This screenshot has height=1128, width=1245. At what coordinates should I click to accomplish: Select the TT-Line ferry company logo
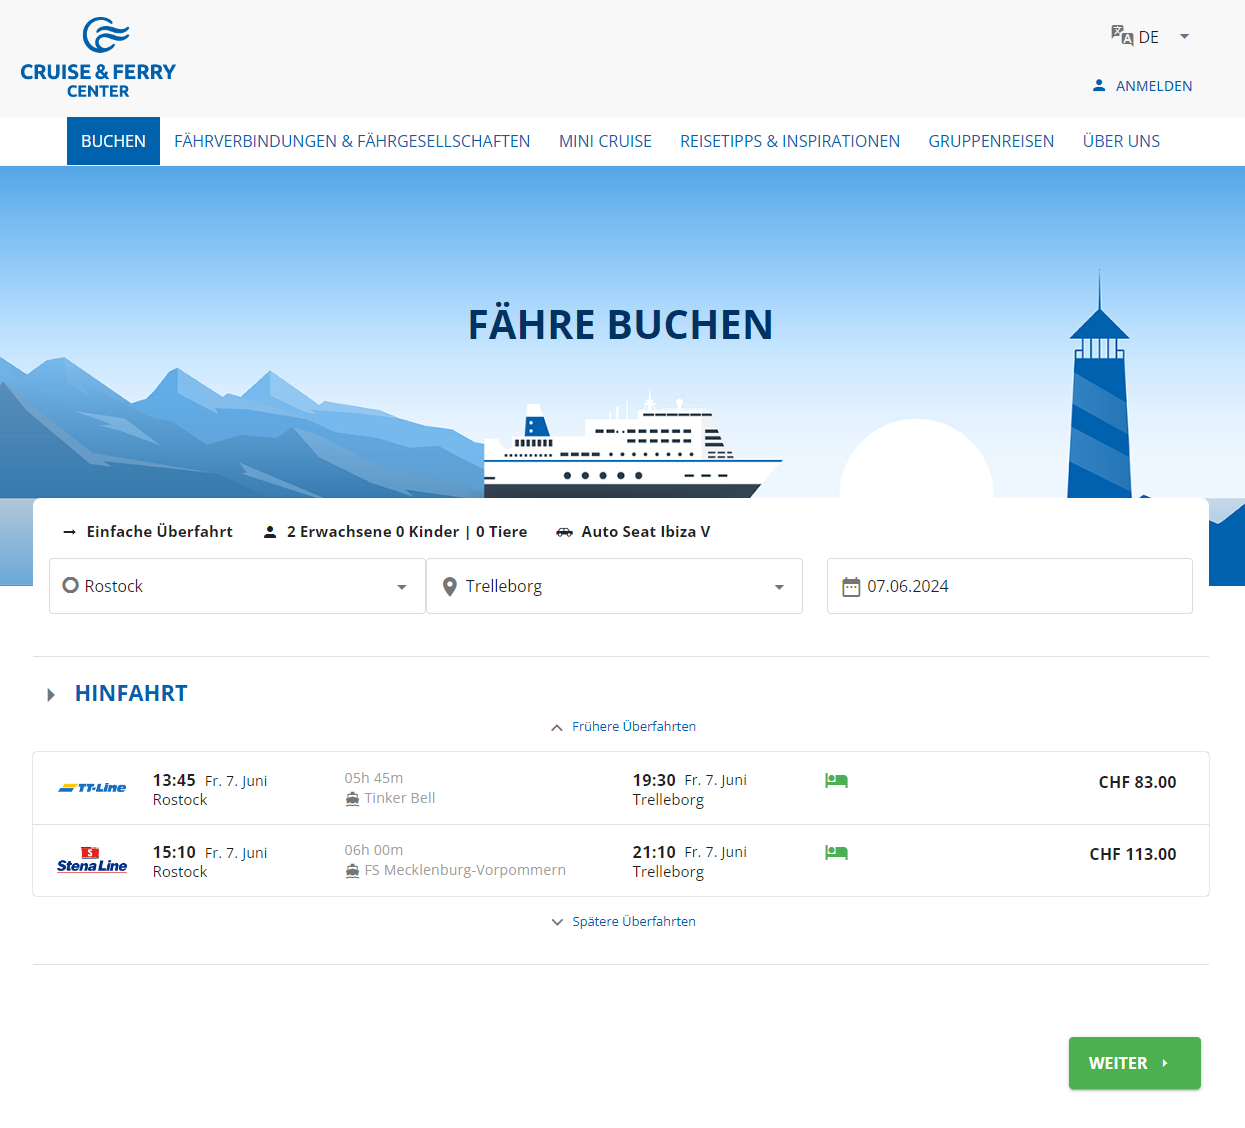point(92,787)
